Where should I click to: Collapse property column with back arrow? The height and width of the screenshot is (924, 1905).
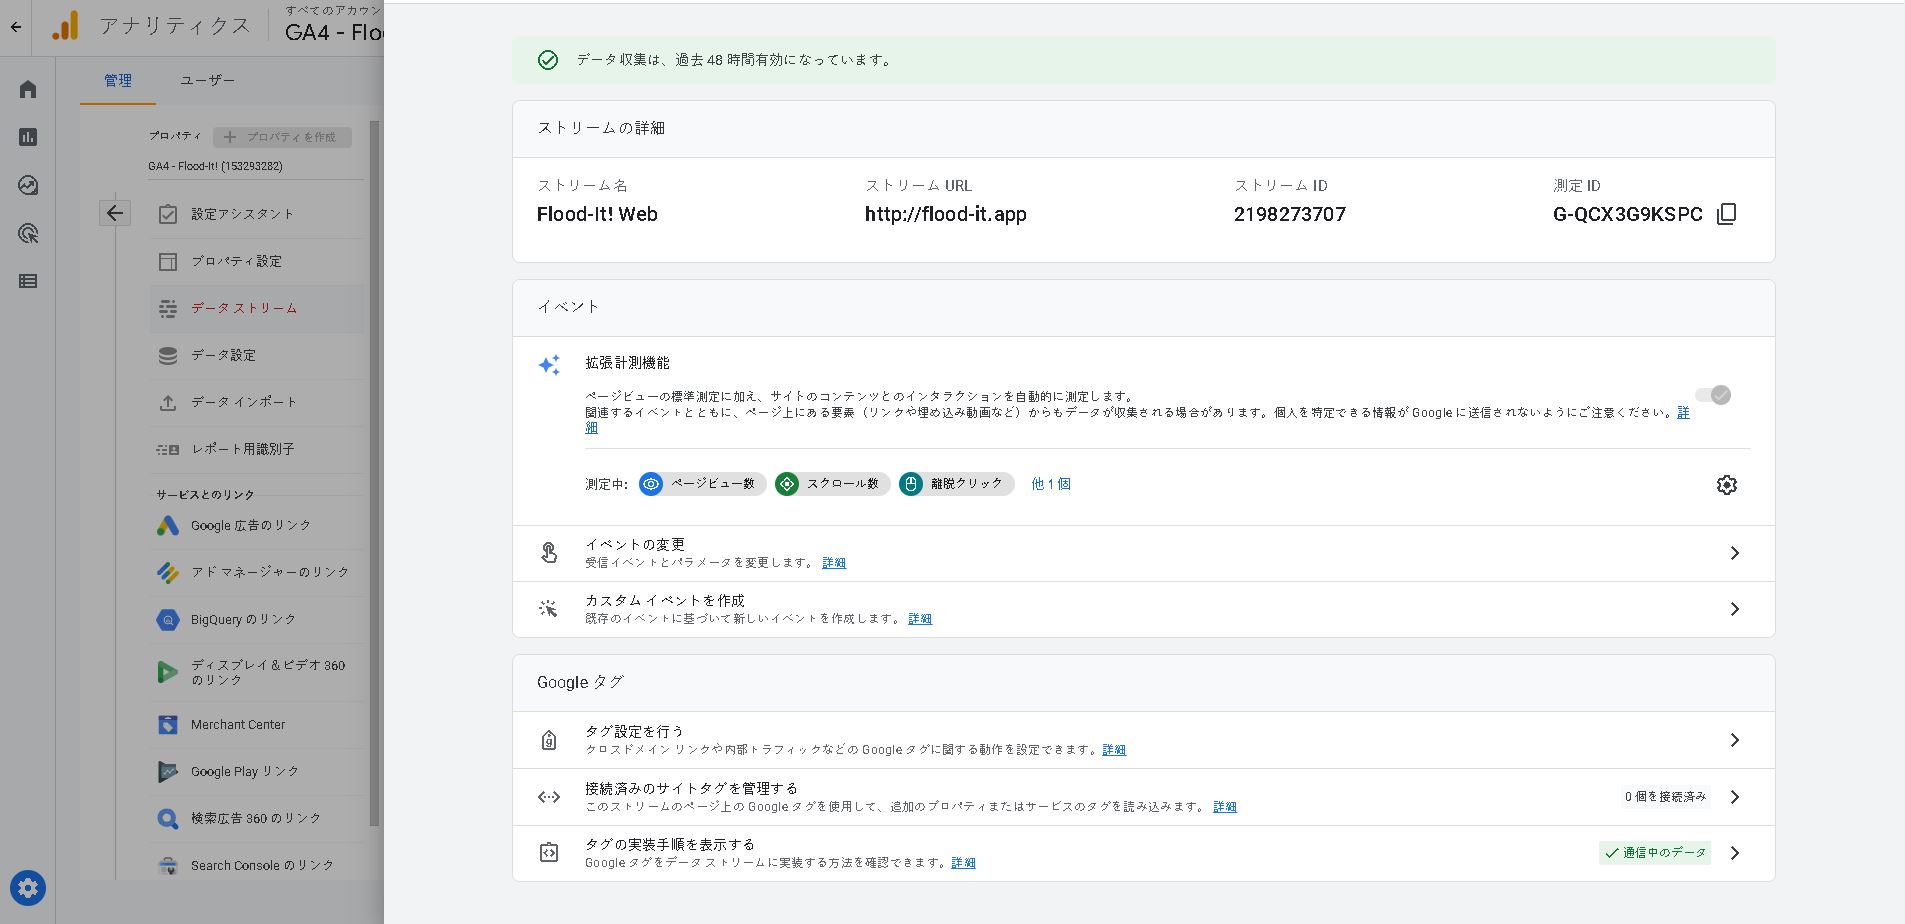coord(115,212)
